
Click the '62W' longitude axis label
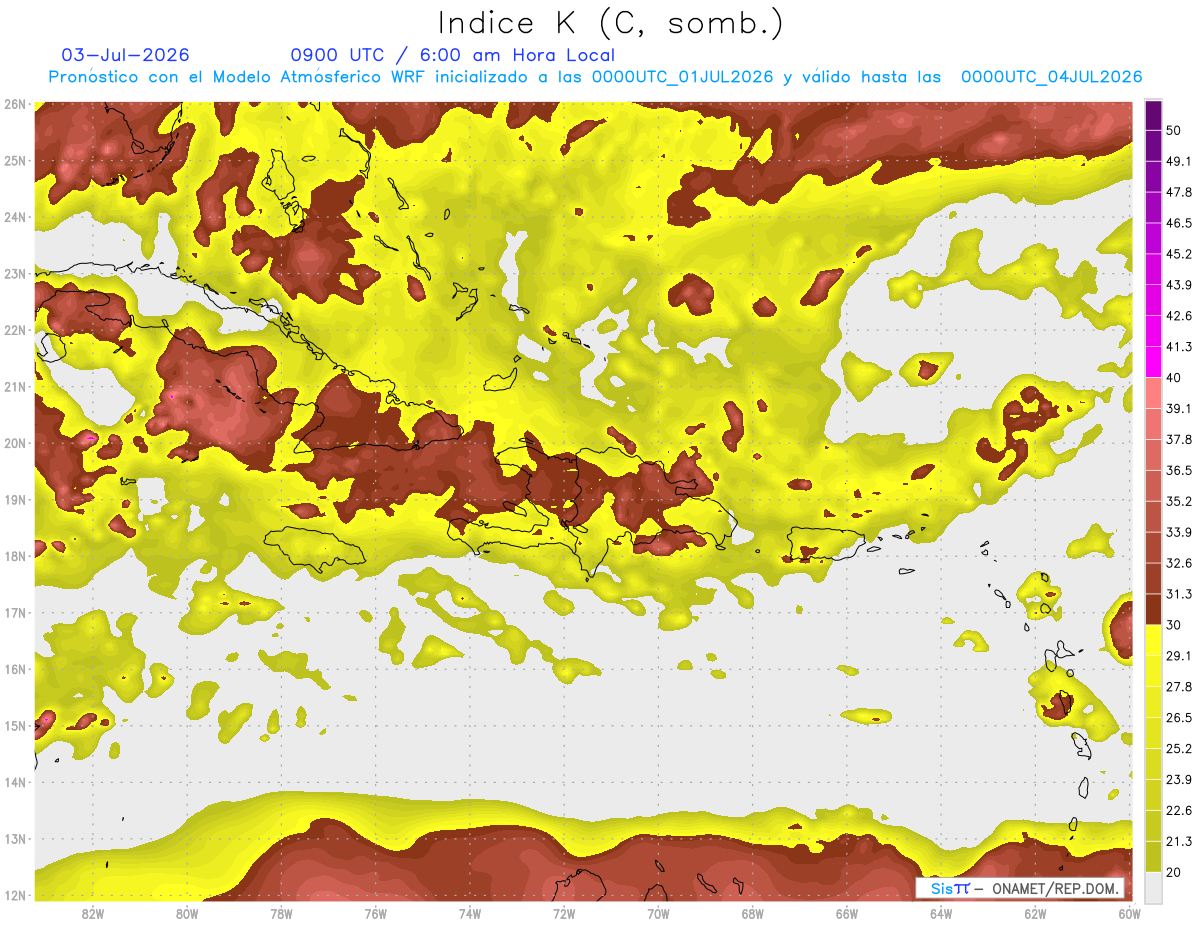1035,914
